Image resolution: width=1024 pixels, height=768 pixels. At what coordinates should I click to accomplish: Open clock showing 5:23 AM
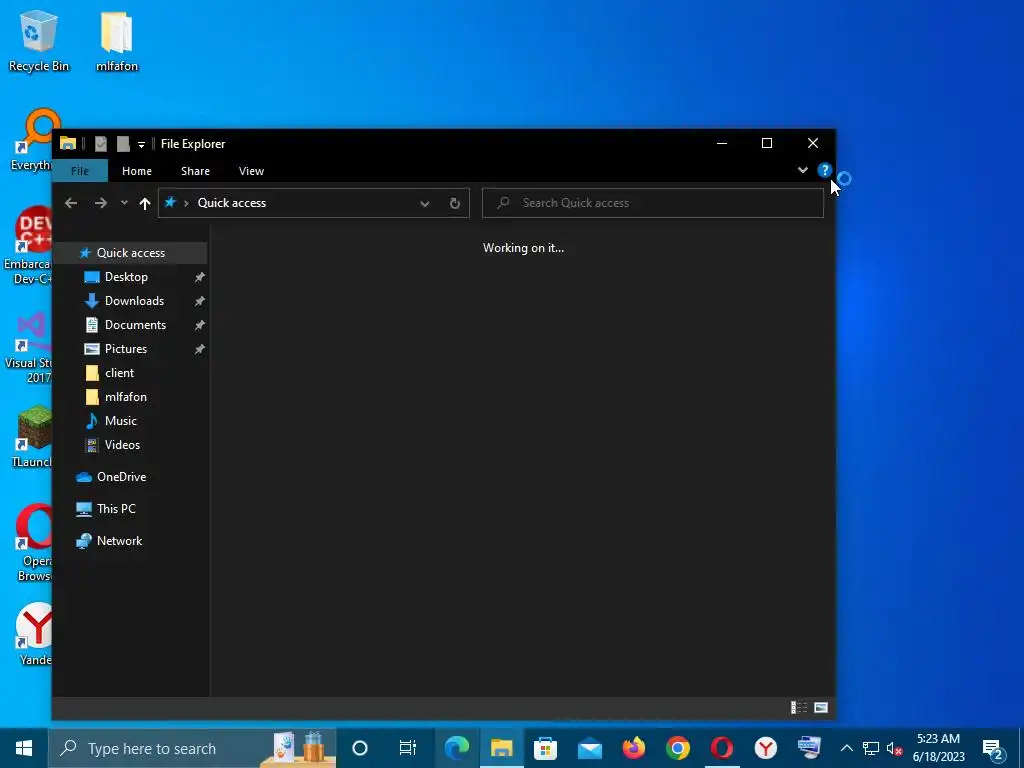(938, 748)
